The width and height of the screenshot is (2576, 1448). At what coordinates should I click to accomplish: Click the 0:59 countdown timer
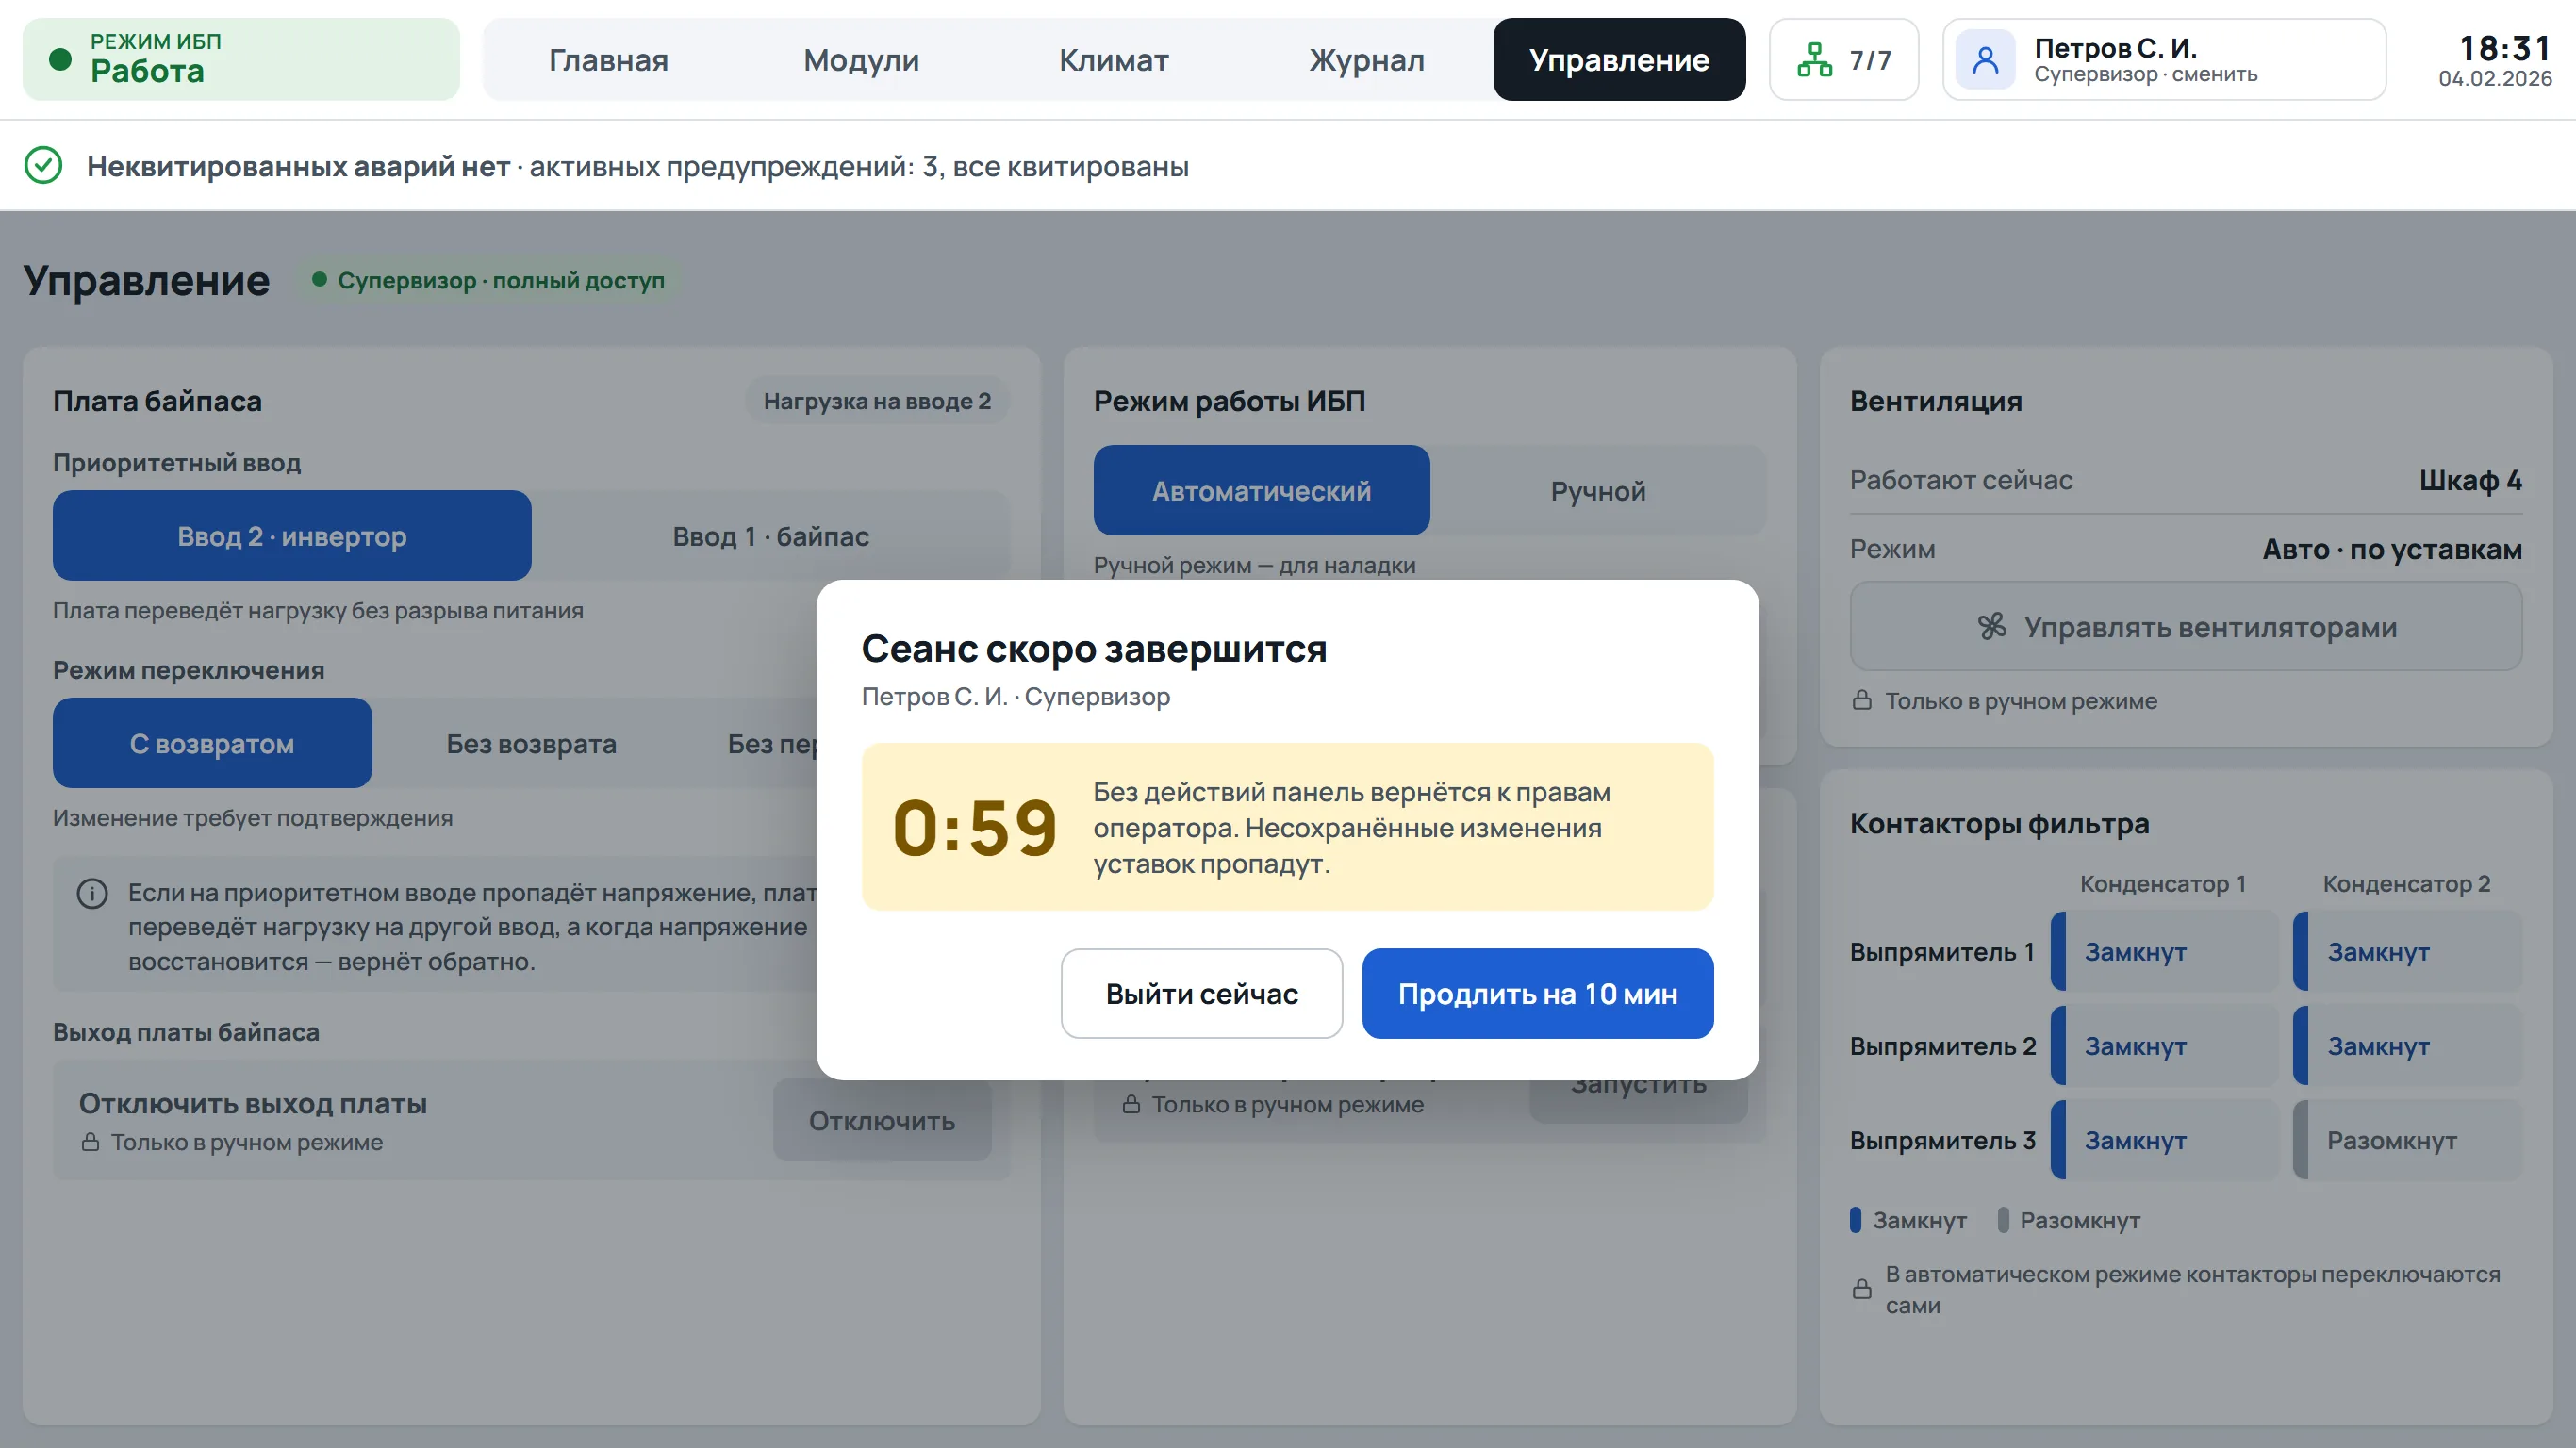pyautogui.click(x=975, y=828)
